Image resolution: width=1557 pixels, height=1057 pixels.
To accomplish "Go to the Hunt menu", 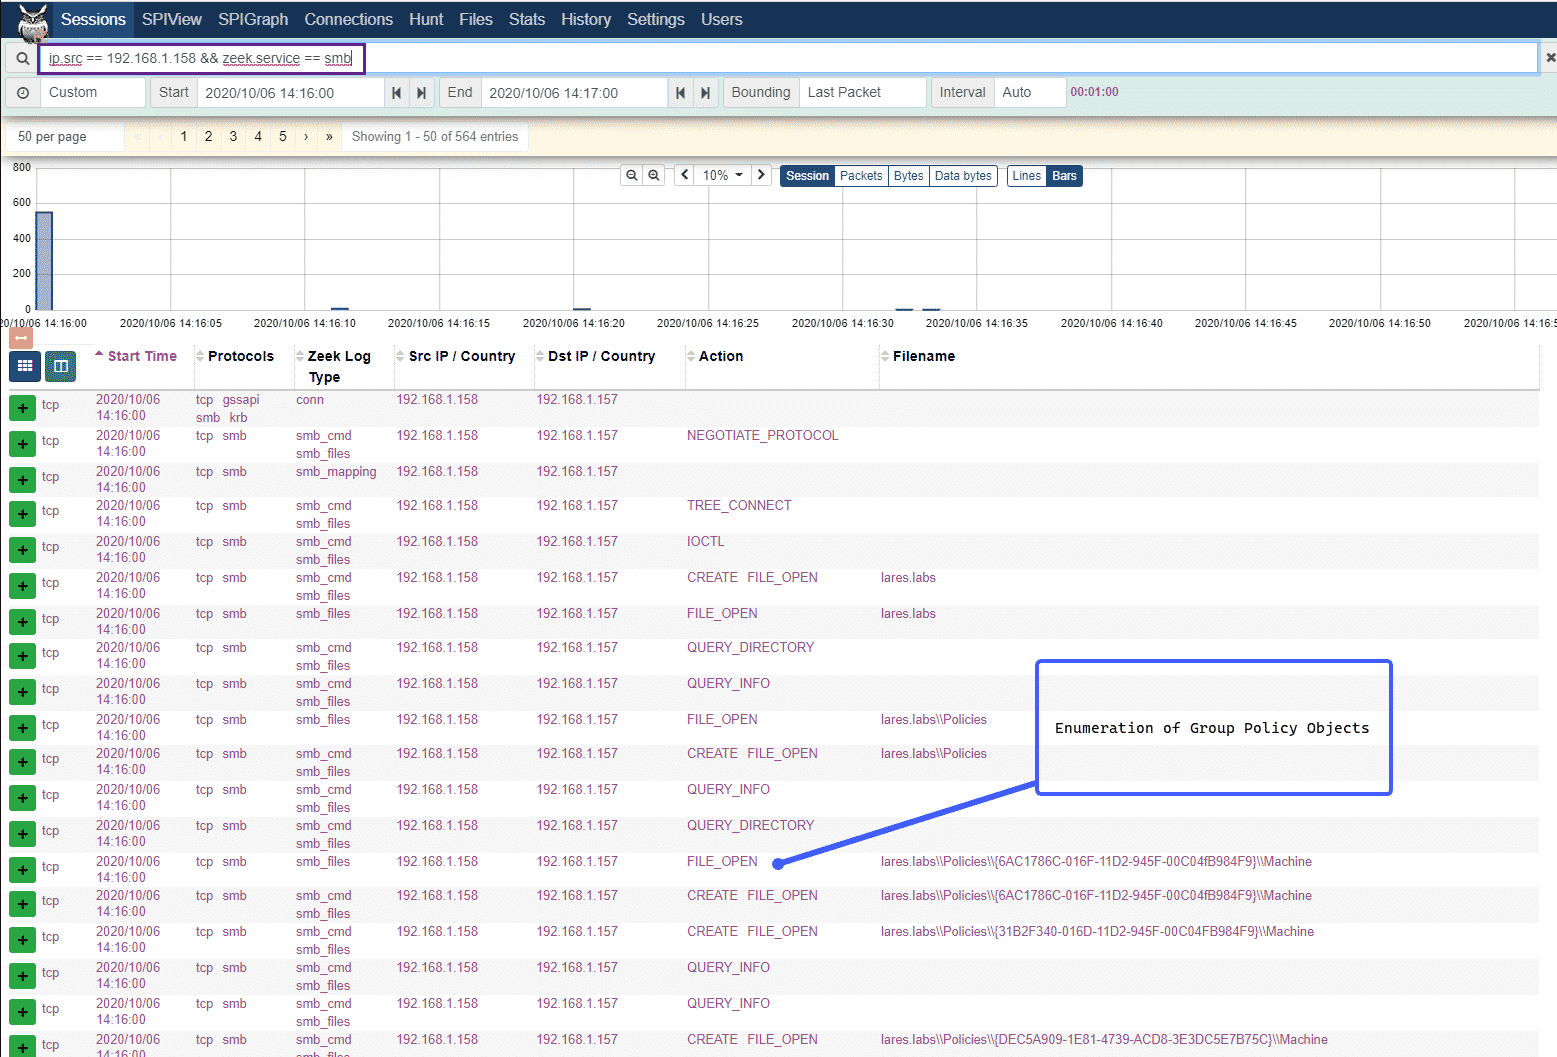I will click(x=425, y=19).
